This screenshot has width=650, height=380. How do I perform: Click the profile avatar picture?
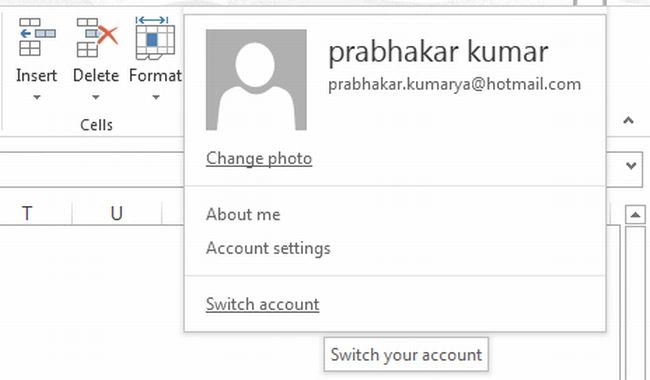(256, 80)
